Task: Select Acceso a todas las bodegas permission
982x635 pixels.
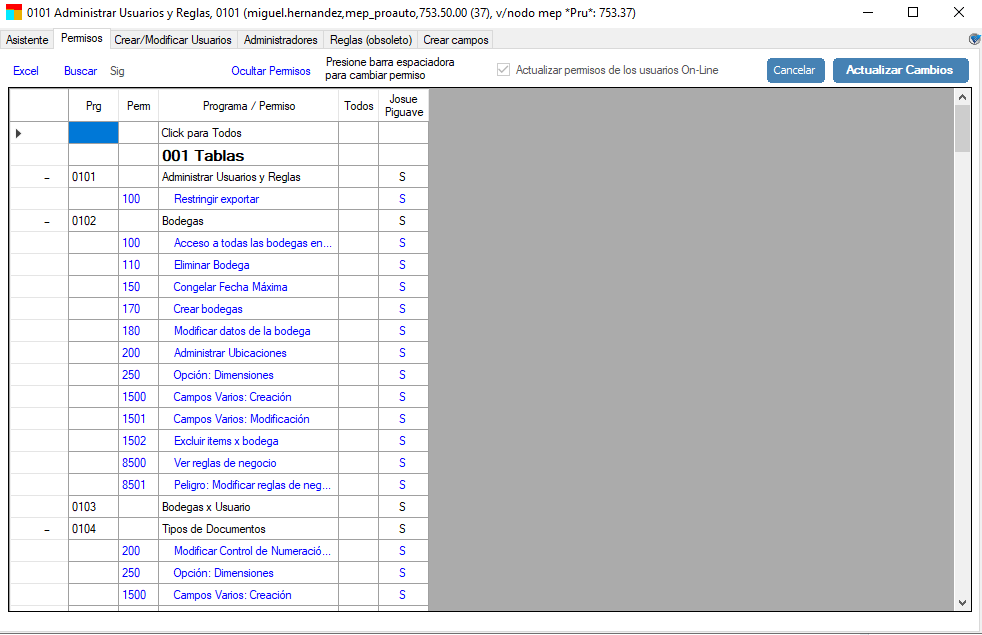Action: (249, 243)
